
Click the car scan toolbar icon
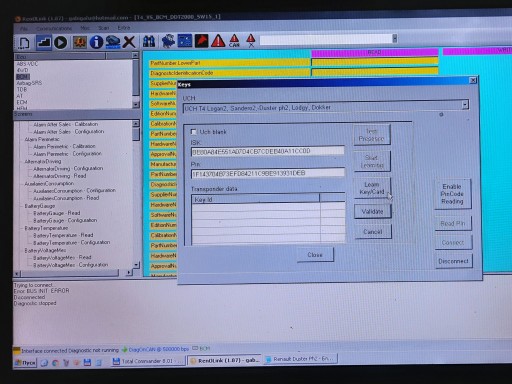113,42
